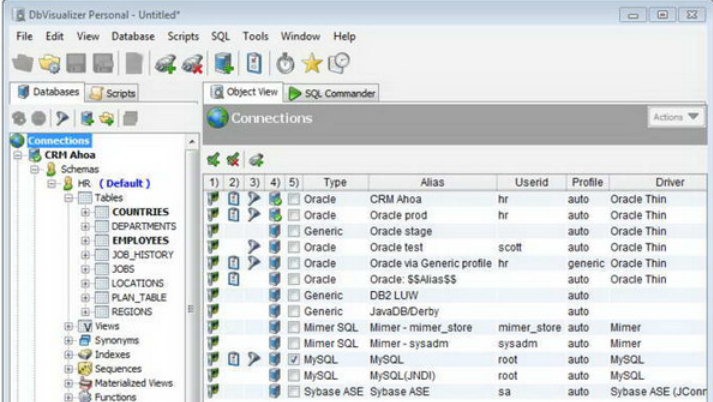Expand the Sequences tree node

69,369
